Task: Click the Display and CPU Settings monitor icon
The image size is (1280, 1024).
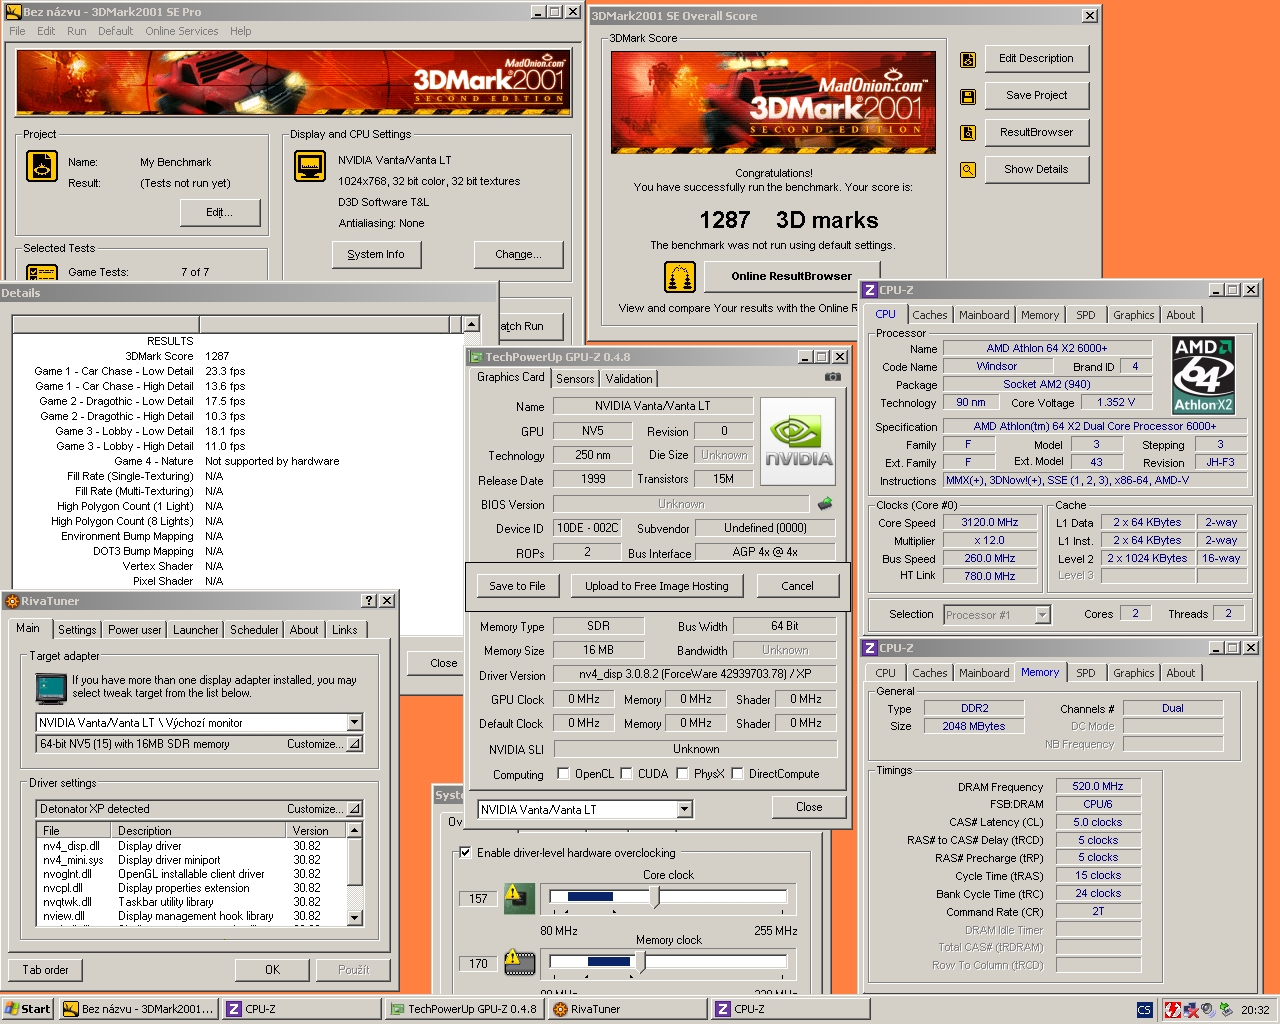Action: tap(310, 166)
